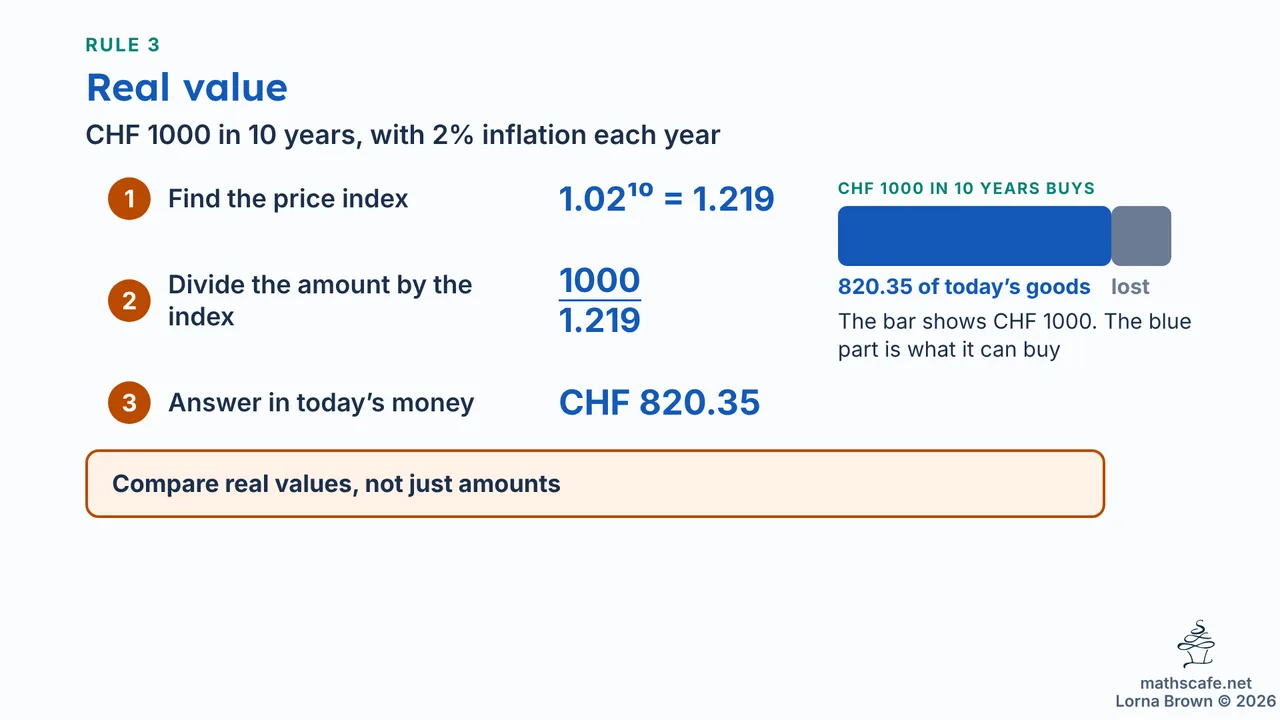Viewport: 1280px width, 720px height.
Task: Click the Compare real values callout box
Action: [595, 484]
